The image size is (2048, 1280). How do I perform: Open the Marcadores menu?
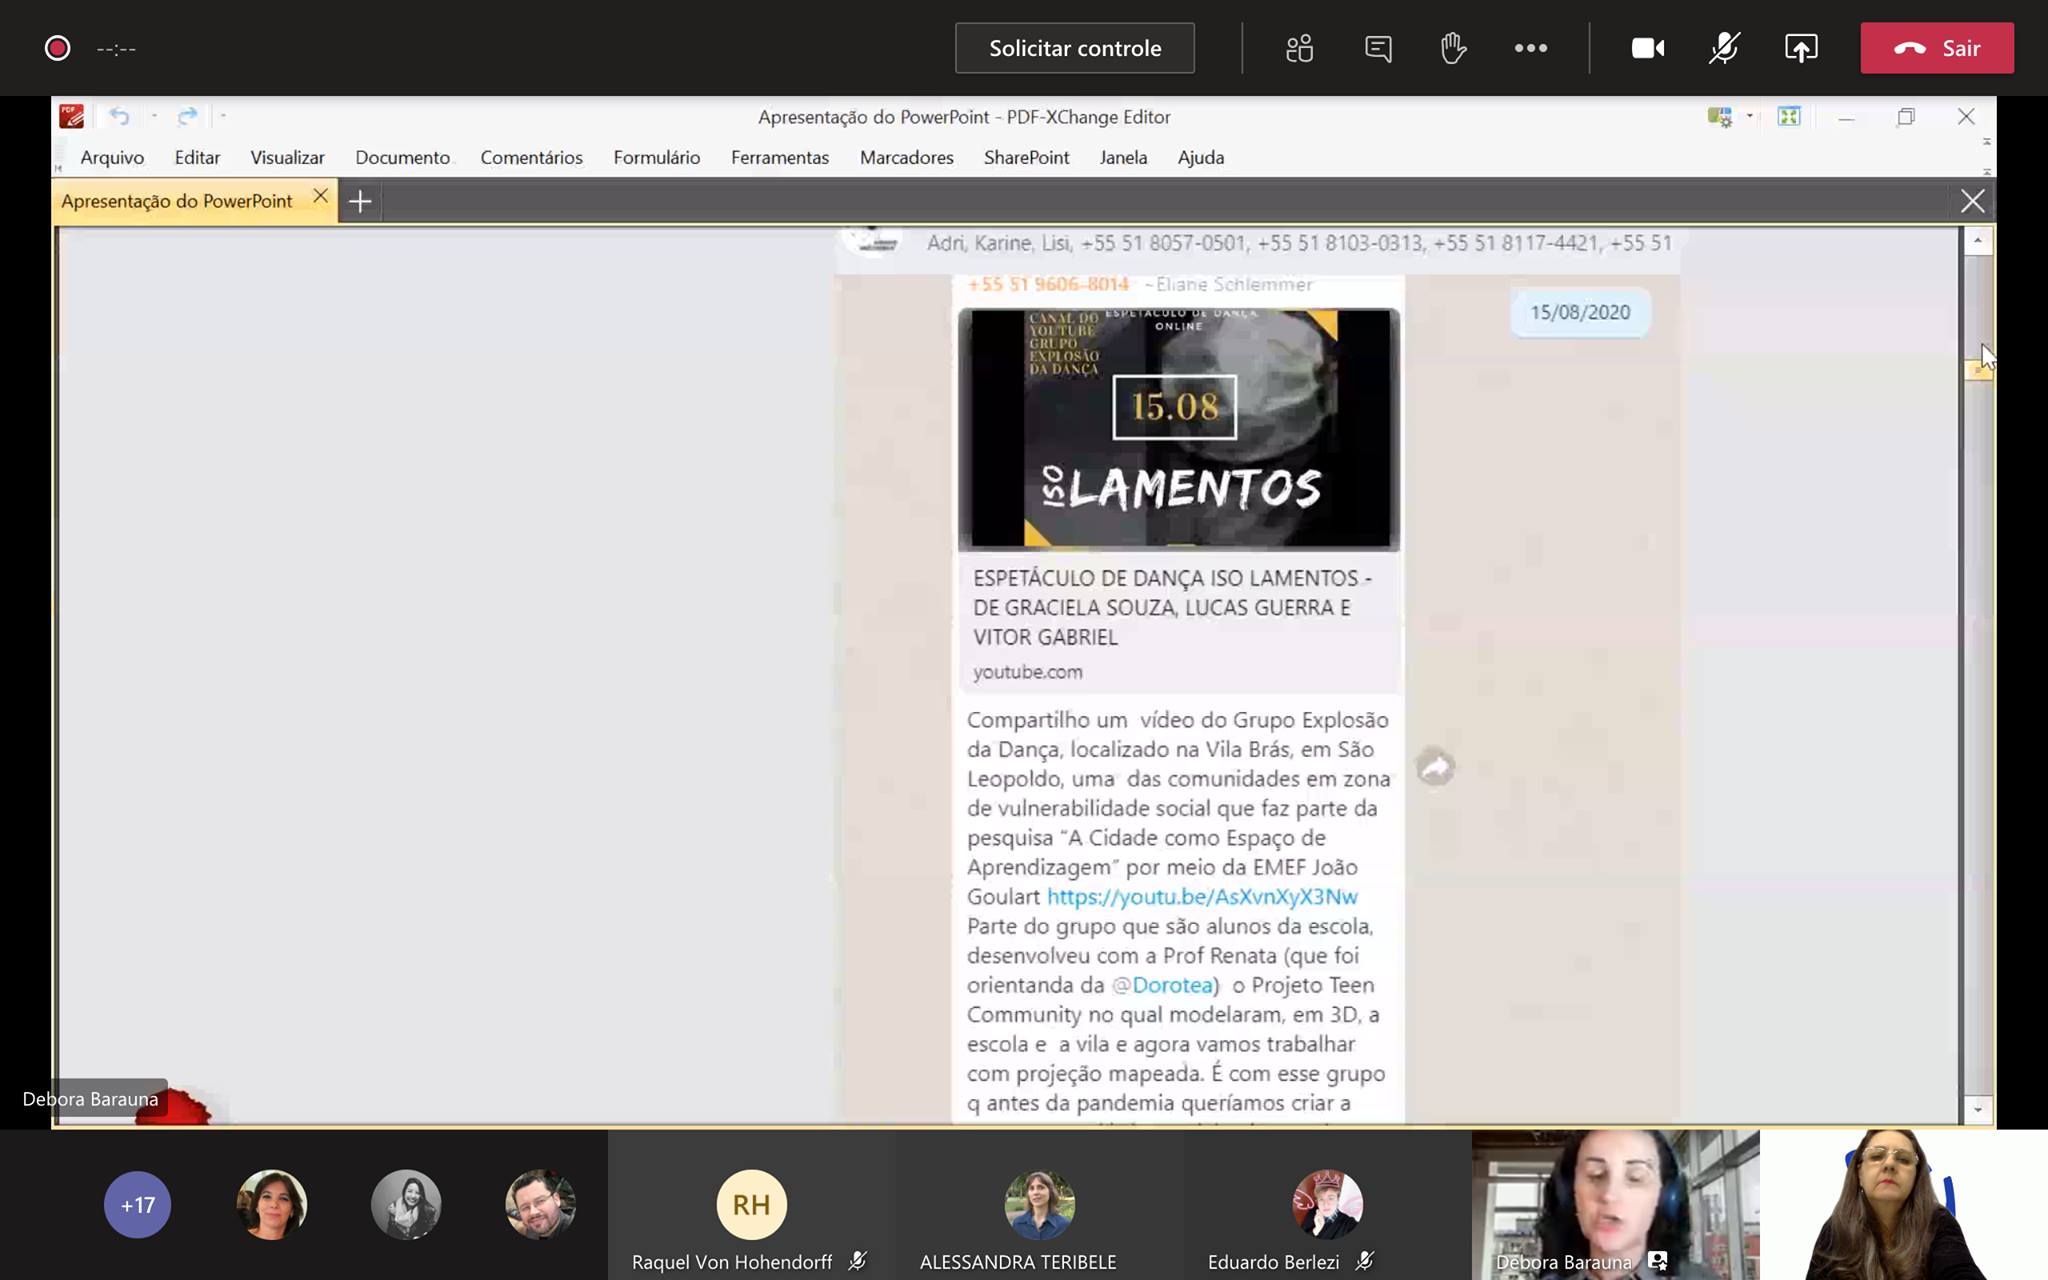(906, 157)
